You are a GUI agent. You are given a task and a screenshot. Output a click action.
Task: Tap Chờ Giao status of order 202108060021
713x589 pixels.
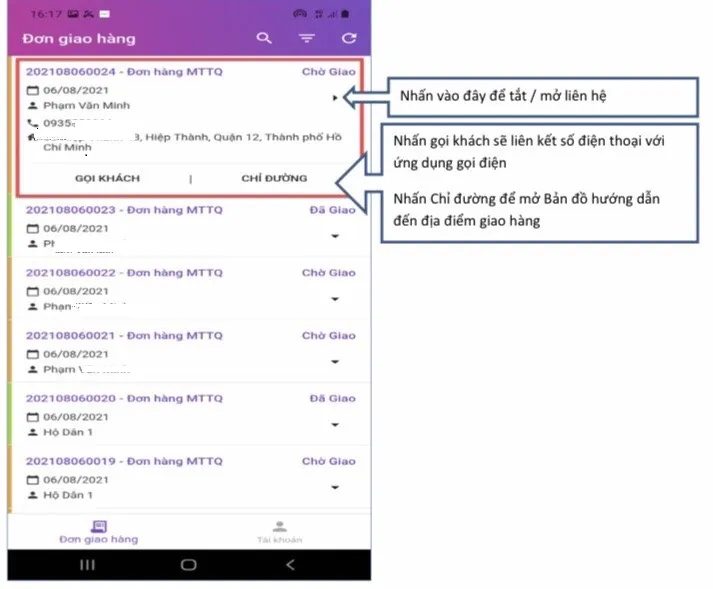click(x=328, y=336)
